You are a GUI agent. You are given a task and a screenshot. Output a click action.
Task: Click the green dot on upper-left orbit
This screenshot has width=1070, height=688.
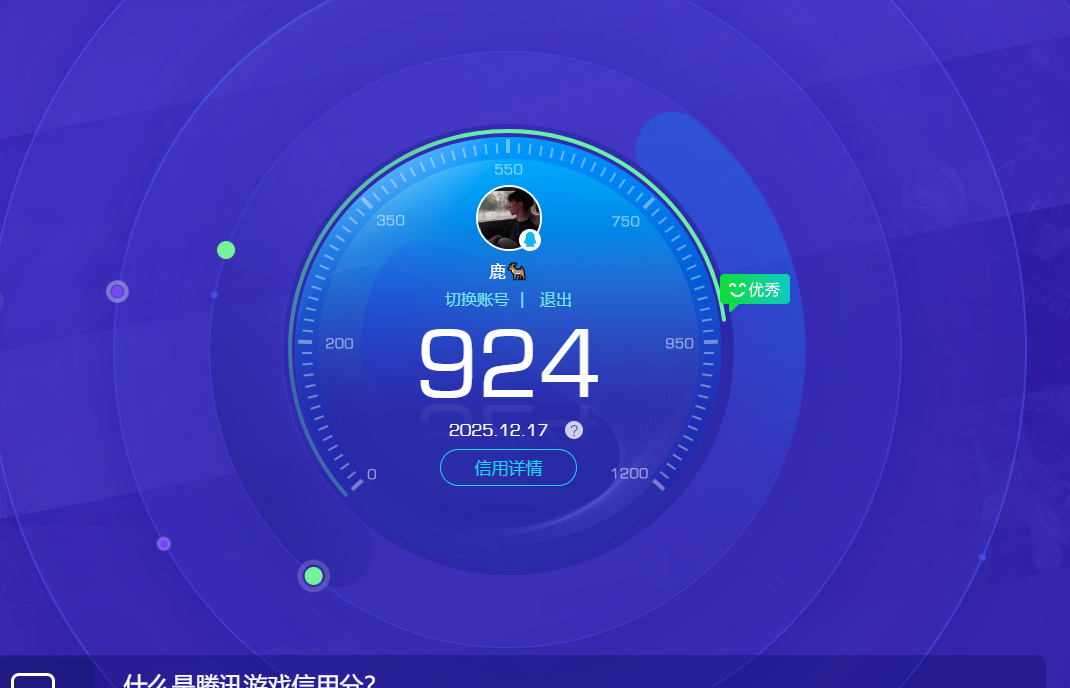[226, 250]
